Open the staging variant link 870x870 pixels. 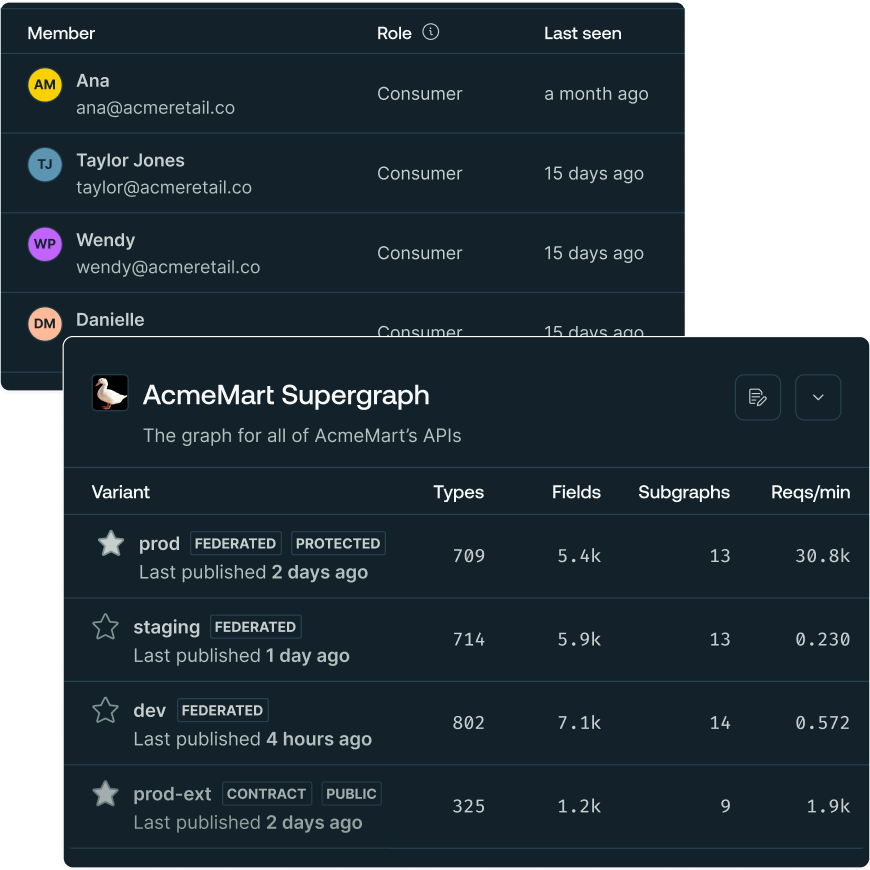[x=166, y=627]
